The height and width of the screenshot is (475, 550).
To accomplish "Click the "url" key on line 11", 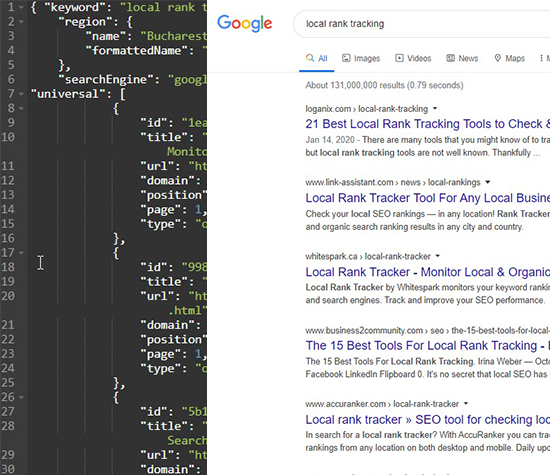I will point(157,166).
